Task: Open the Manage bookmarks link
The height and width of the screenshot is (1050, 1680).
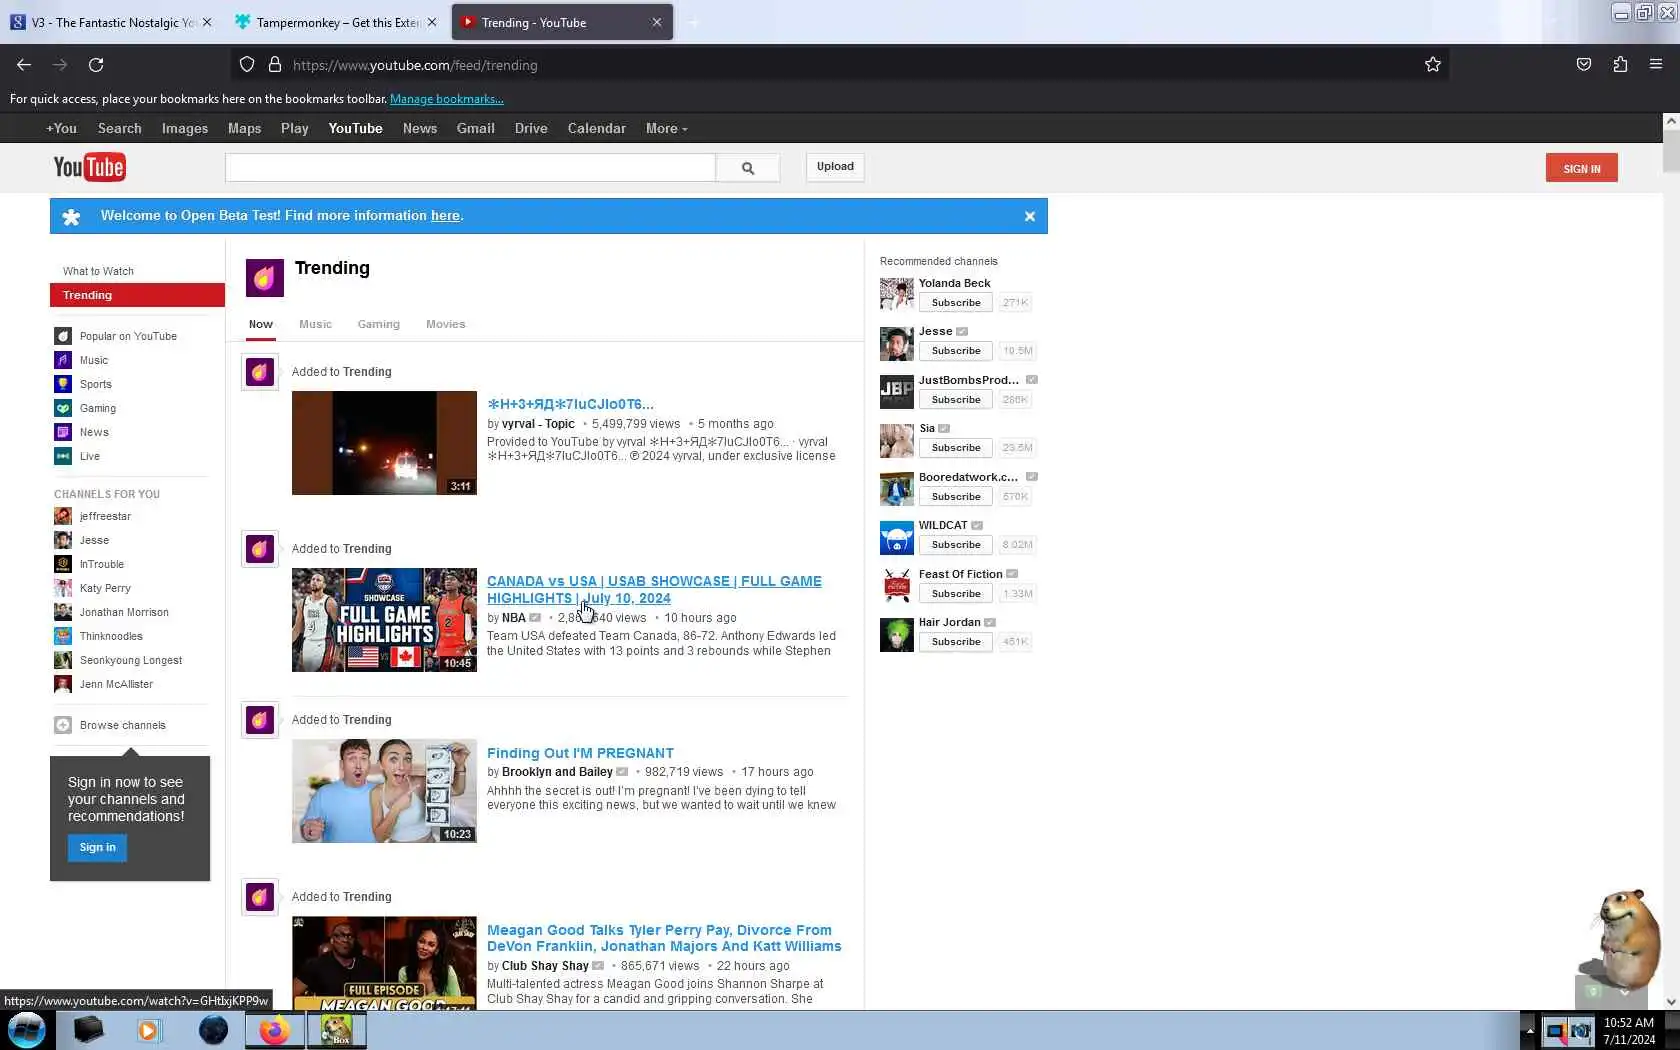Action: pyautogui.click(x=447, y=99)
